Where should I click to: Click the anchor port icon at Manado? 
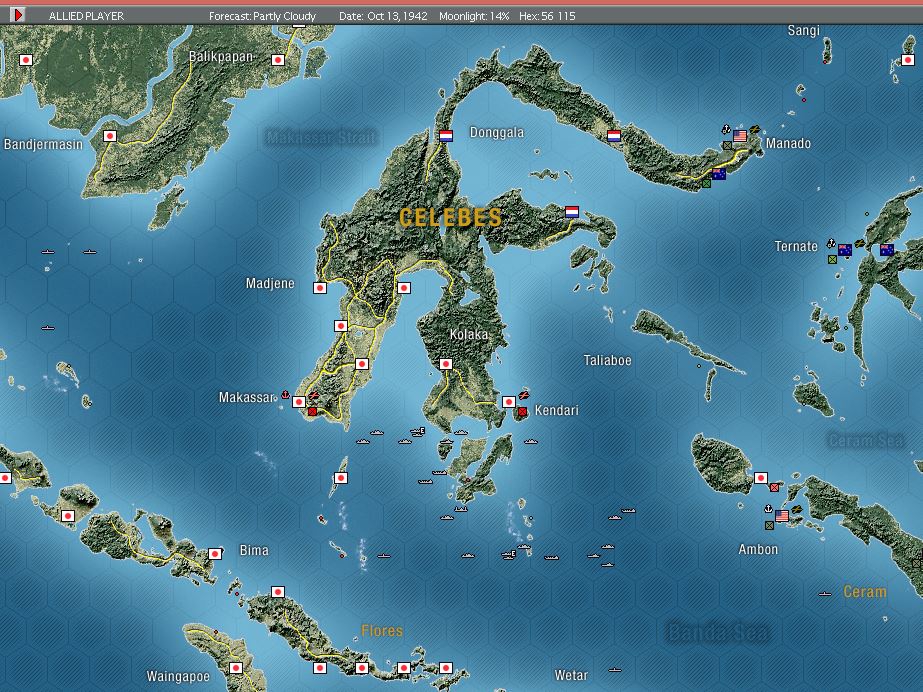pos(726,129)
